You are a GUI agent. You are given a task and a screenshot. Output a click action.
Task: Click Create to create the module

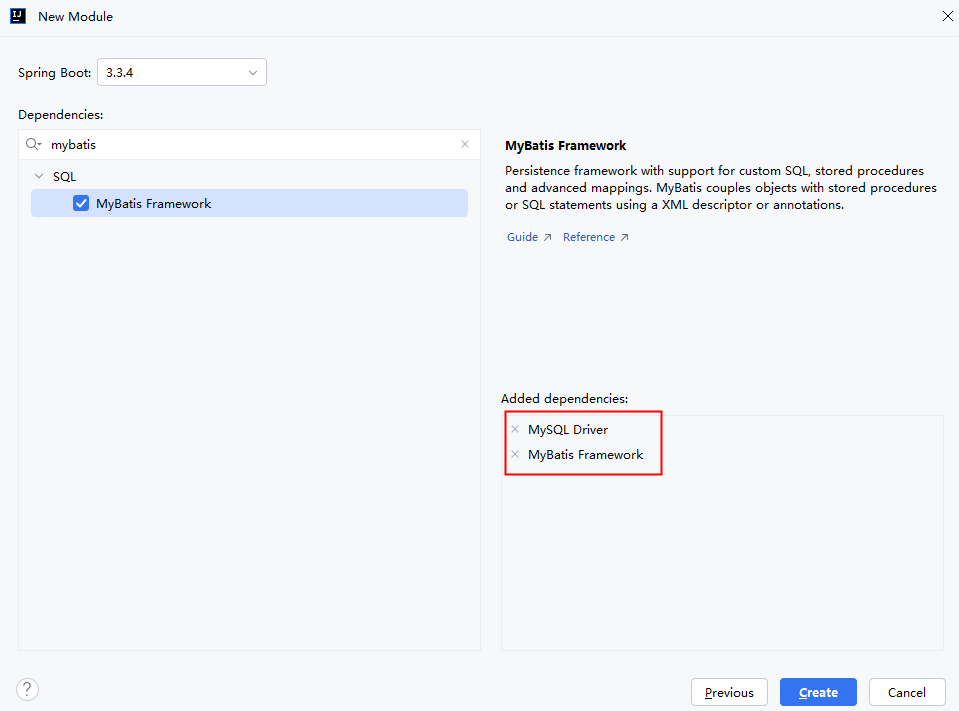click(818, 692)
